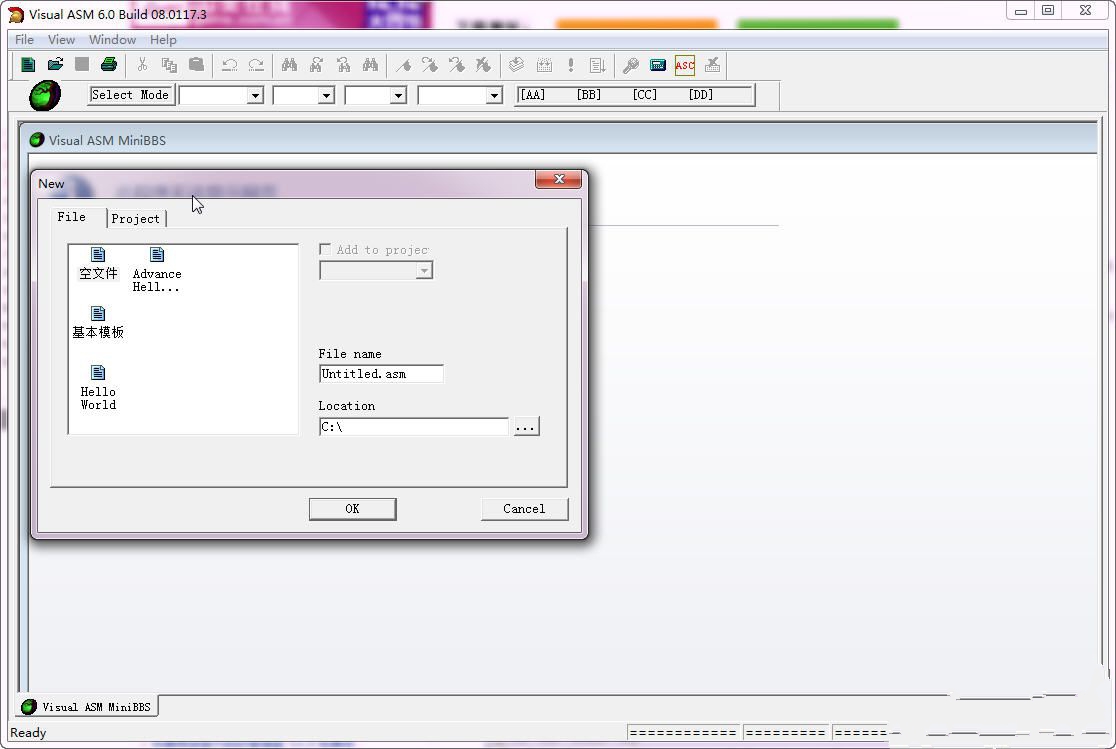Click the stacked layers build icon
Viewport: 1116px width, 749px height.
517,65
